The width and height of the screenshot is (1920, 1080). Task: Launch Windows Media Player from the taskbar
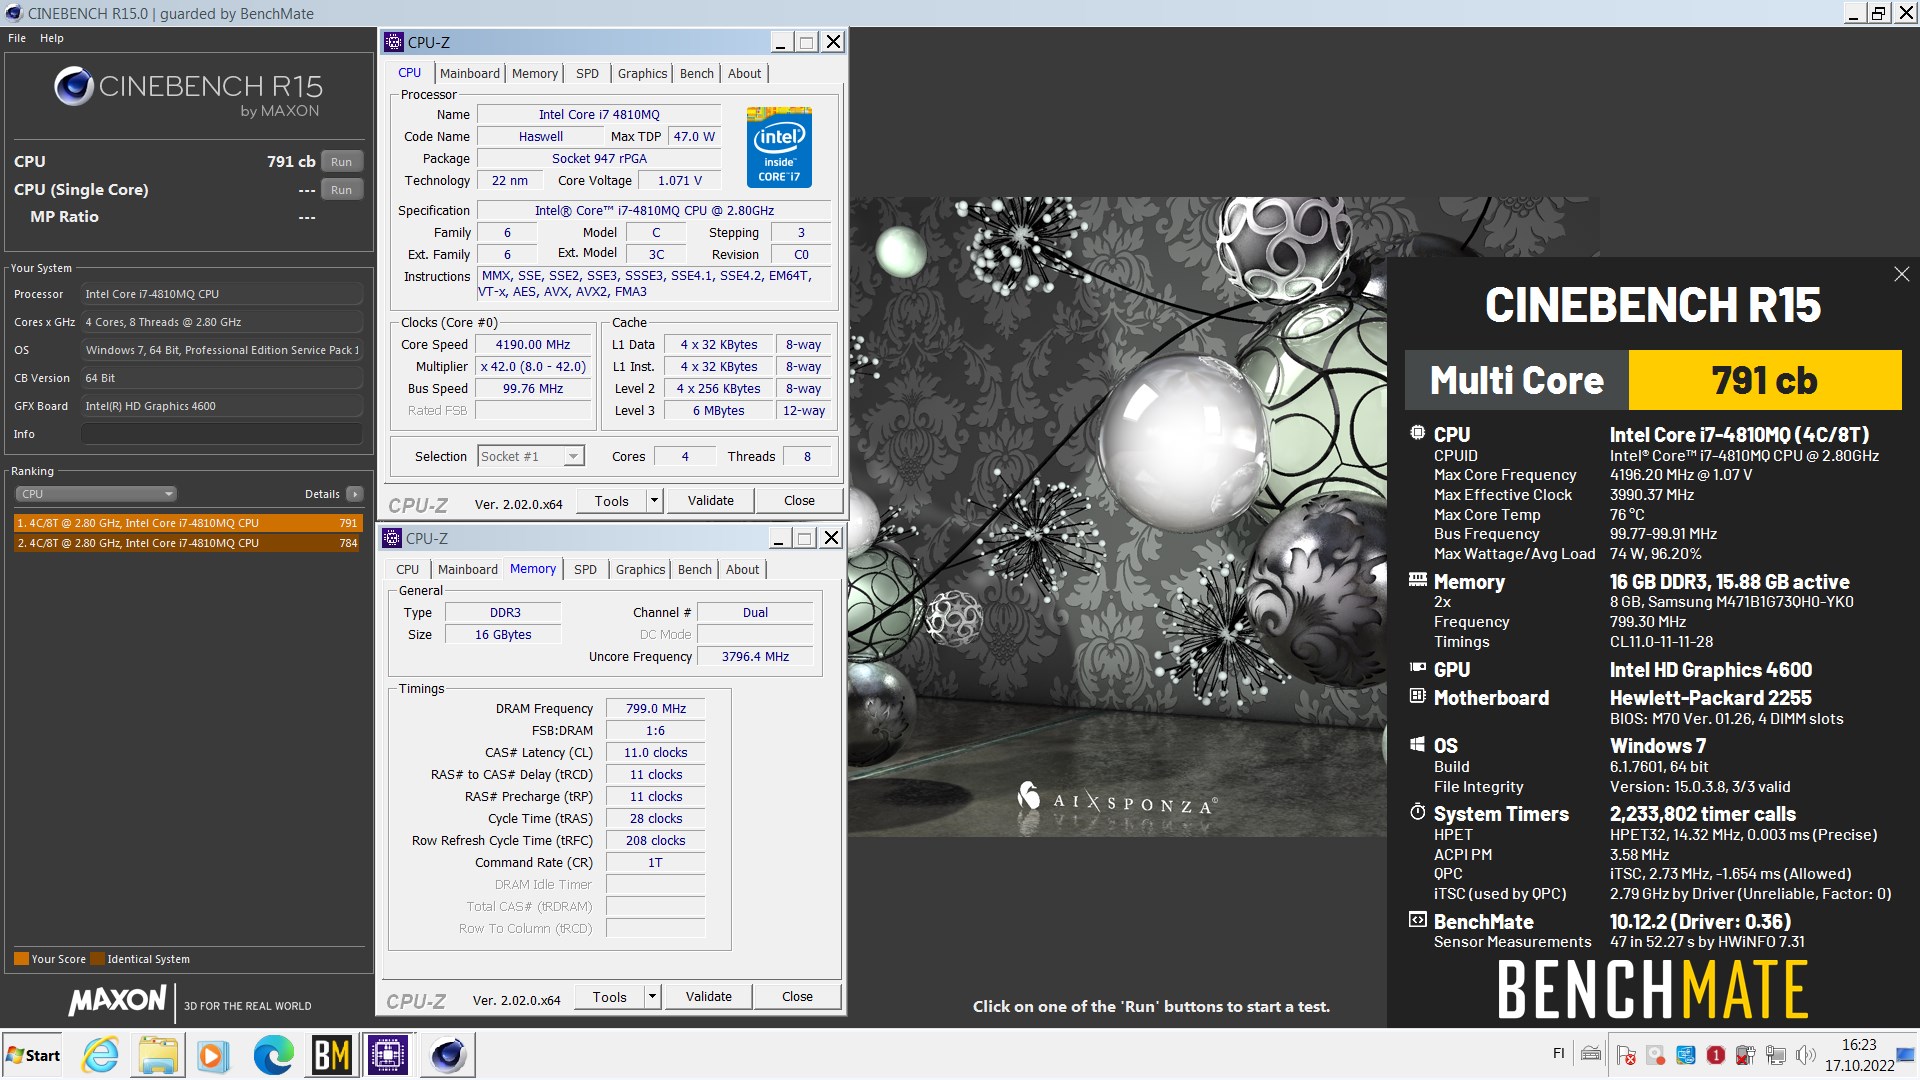click(x=213, y=1055)
